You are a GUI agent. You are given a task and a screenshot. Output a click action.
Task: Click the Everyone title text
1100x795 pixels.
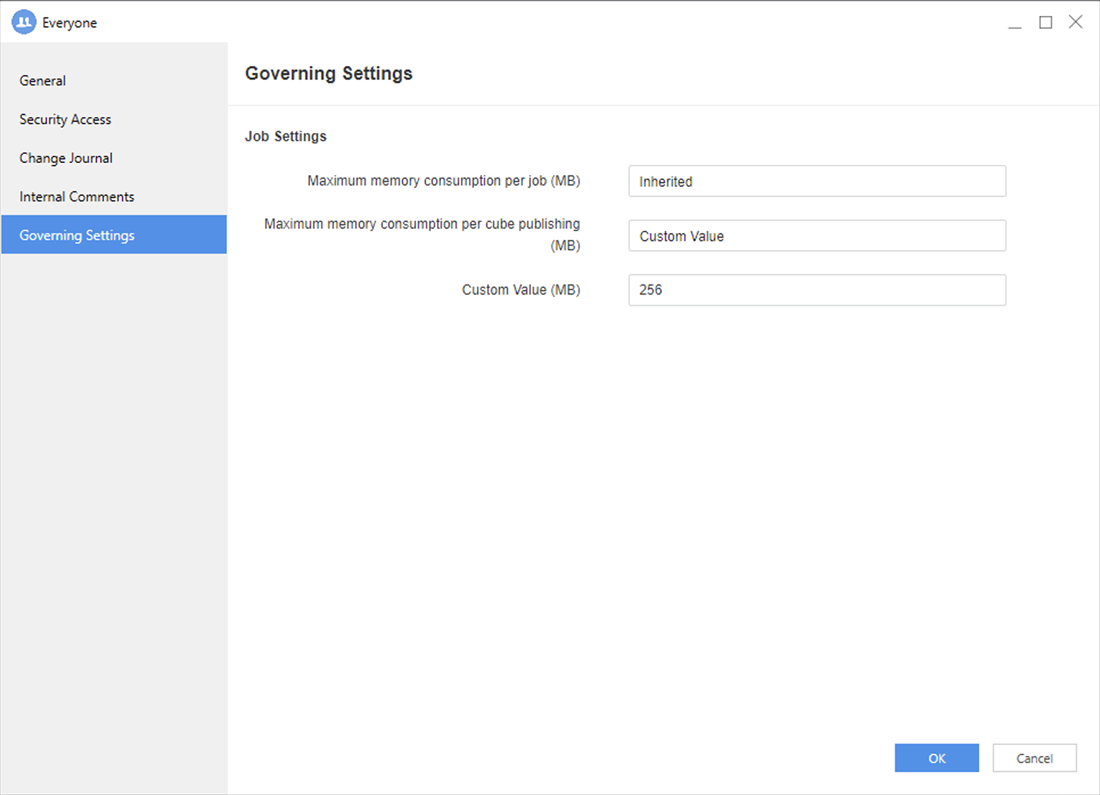point(70,23)
